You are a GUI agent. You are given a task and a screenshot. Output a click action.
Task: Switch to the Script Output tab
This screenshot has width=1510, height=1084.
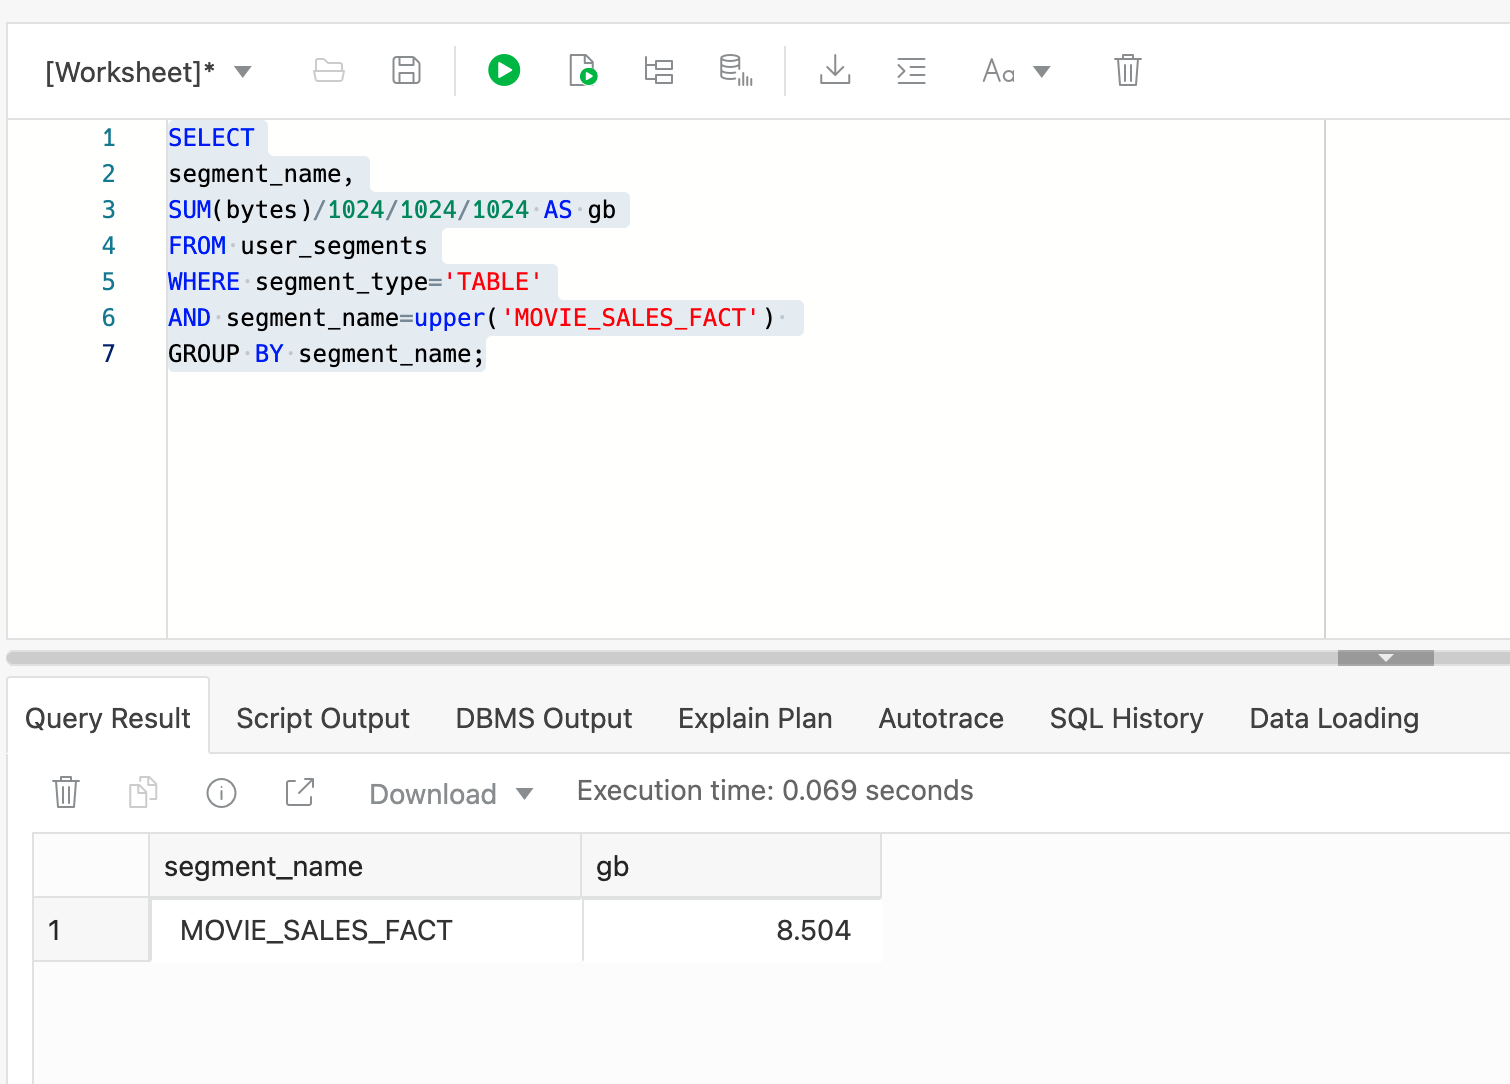[322, 718]
